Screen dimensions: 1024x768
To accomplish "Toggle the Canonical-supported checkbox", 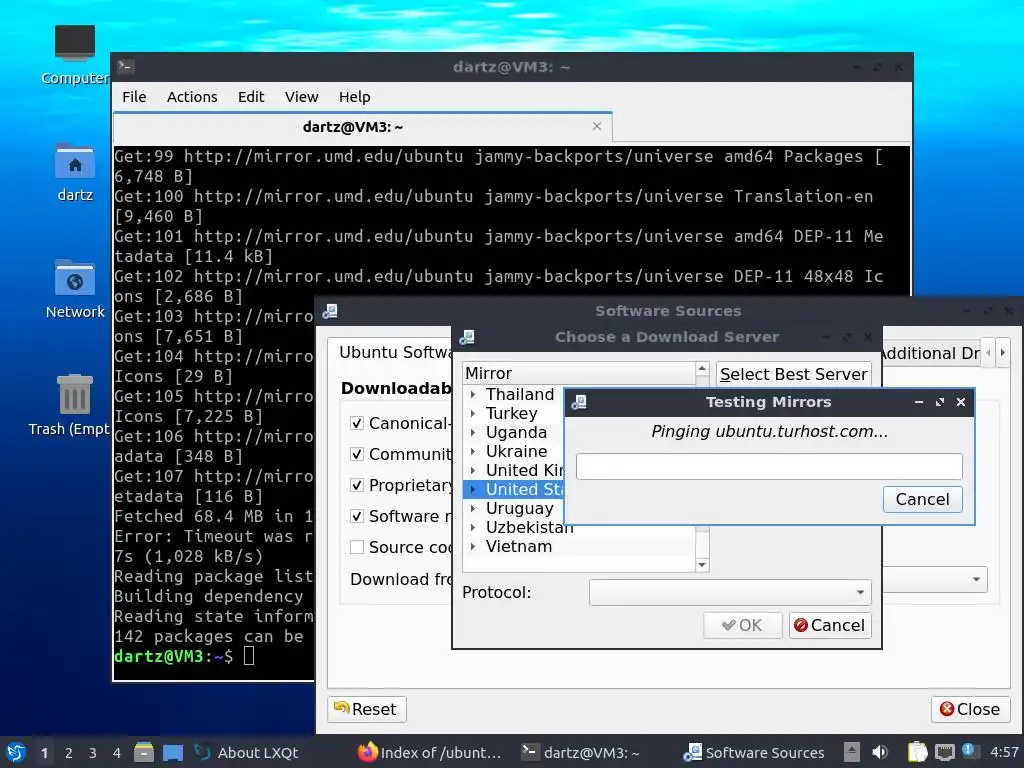I will pyautogui.click(x=357, y=423).
